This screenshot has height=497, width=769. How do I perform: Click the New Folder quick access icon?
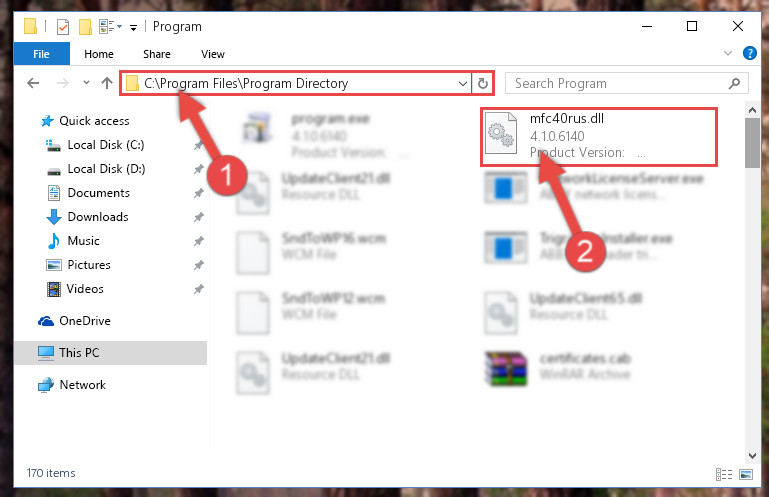[x=85, y=26]
